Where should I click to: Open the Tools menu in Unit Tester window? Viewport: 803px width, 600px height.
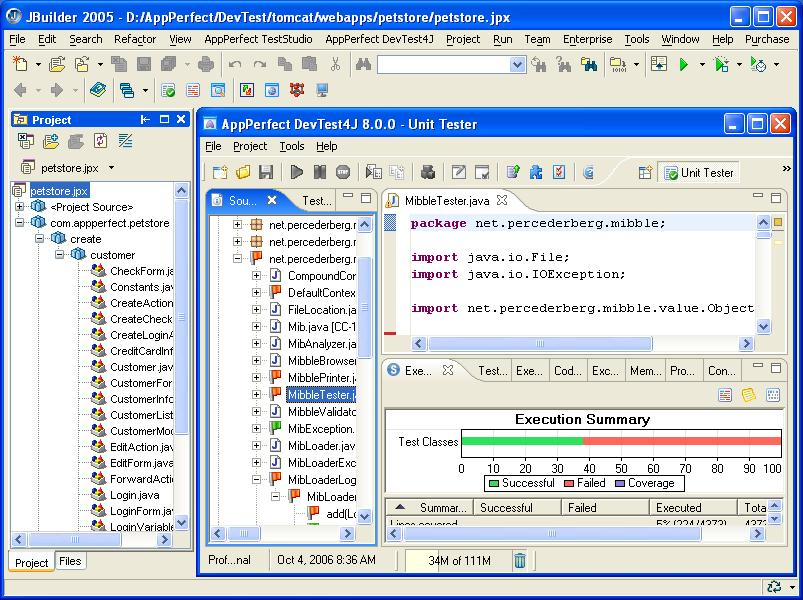coord(292,146)
